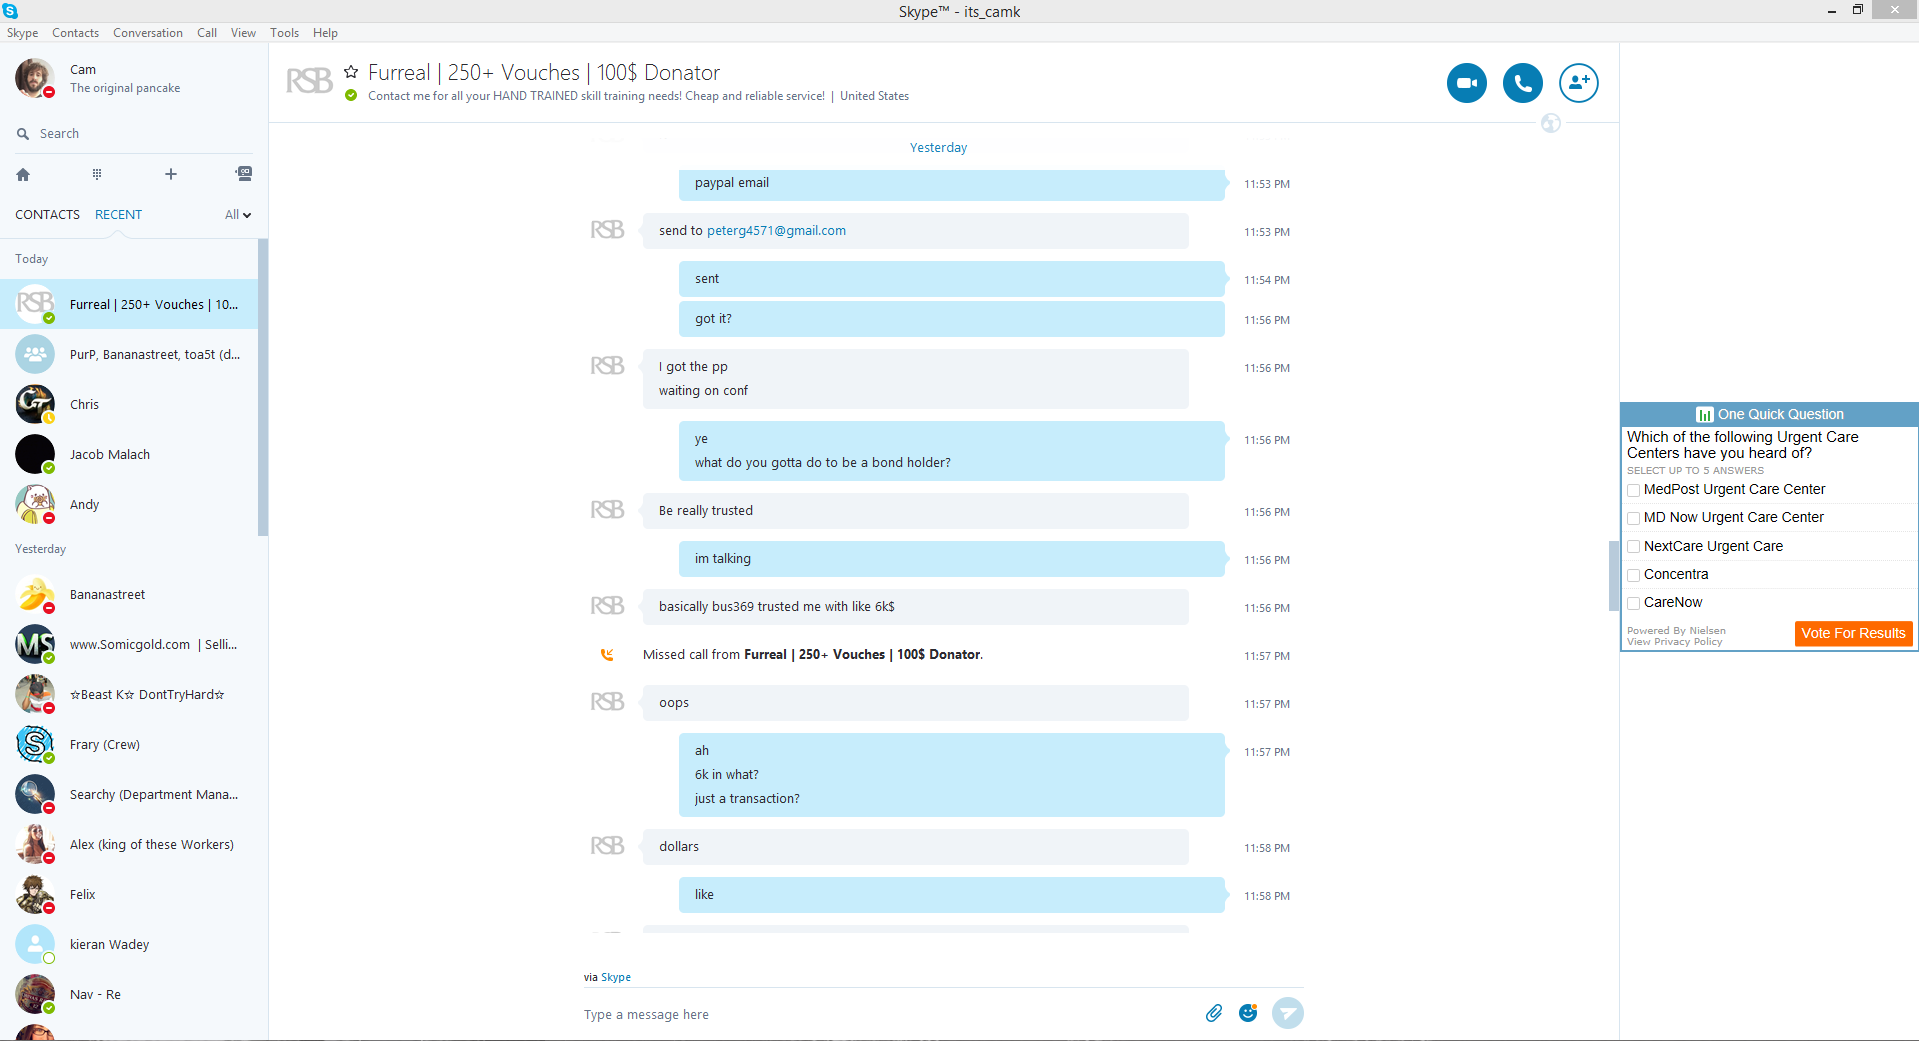Open the emoticon picker
Screen dimensions: 1919x1041
(1248, 1013)
